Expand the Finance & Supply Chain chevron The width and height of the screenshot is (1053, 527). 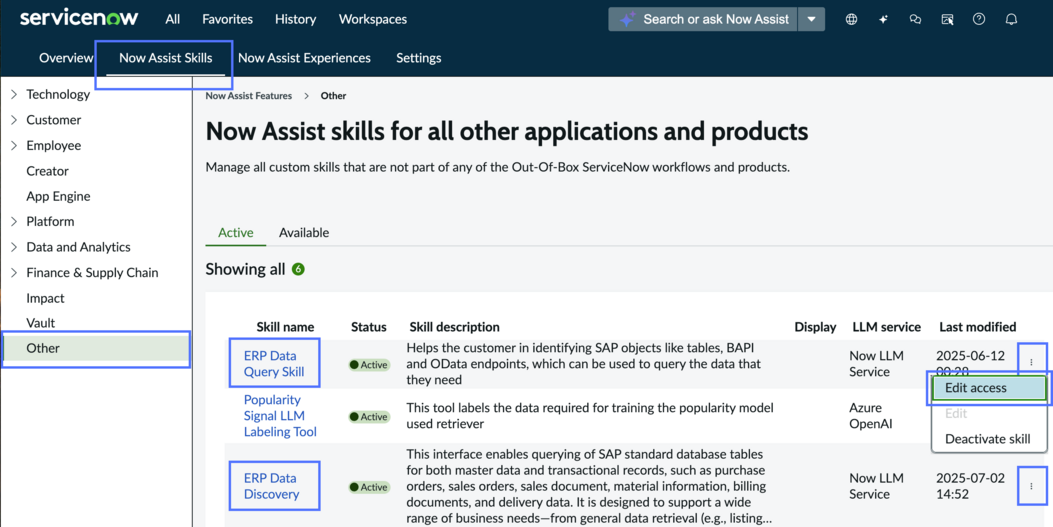(x=14, y=273)
